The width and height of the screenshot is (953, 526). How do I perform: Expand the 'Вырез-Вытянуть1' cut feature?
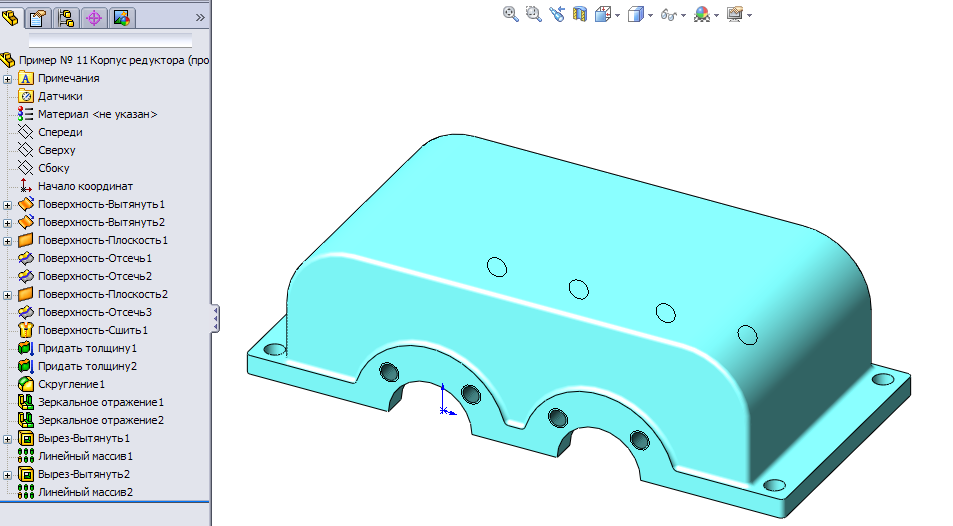pos(7,439)
